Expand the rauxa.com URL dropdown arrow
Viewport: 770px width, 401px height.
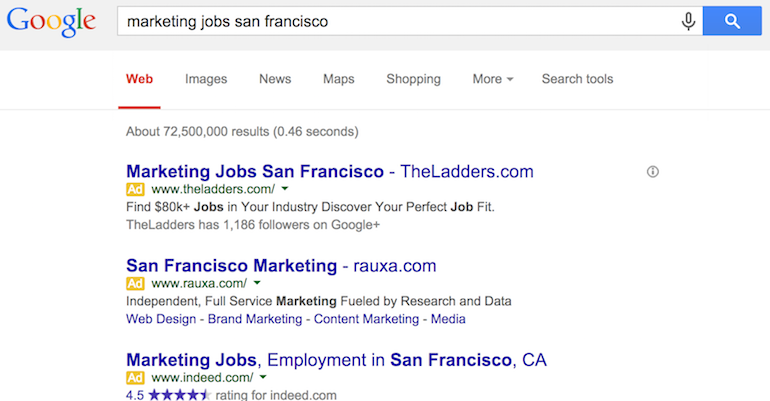click(257, 283)
